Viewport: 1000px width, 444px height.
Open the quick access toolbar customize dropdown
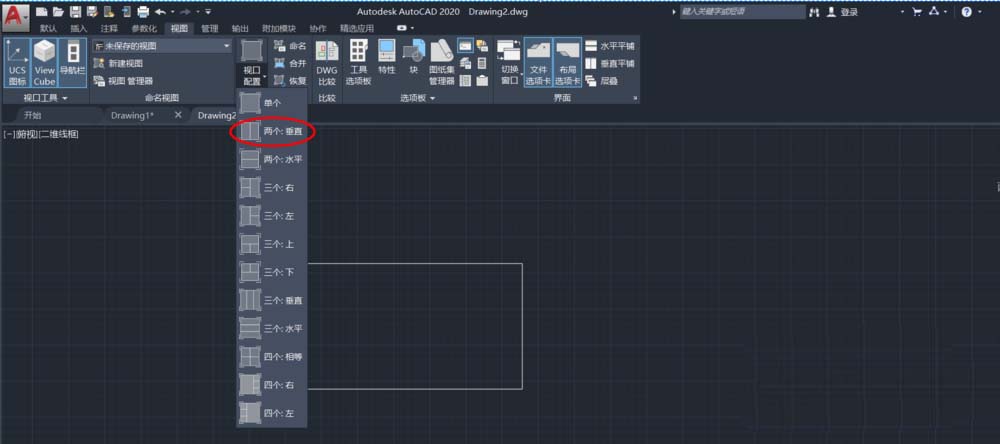click(x=208, y=11)
